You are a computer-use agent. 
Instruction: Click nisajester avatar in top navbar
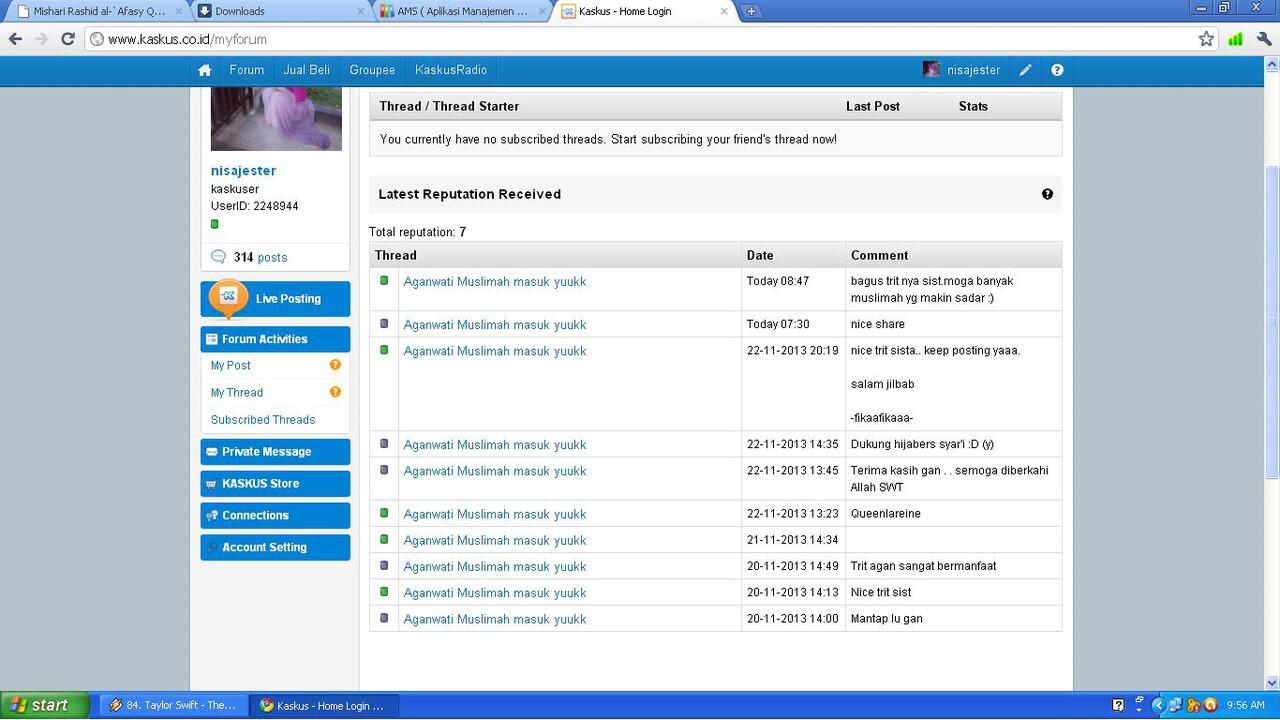[931, 70]
